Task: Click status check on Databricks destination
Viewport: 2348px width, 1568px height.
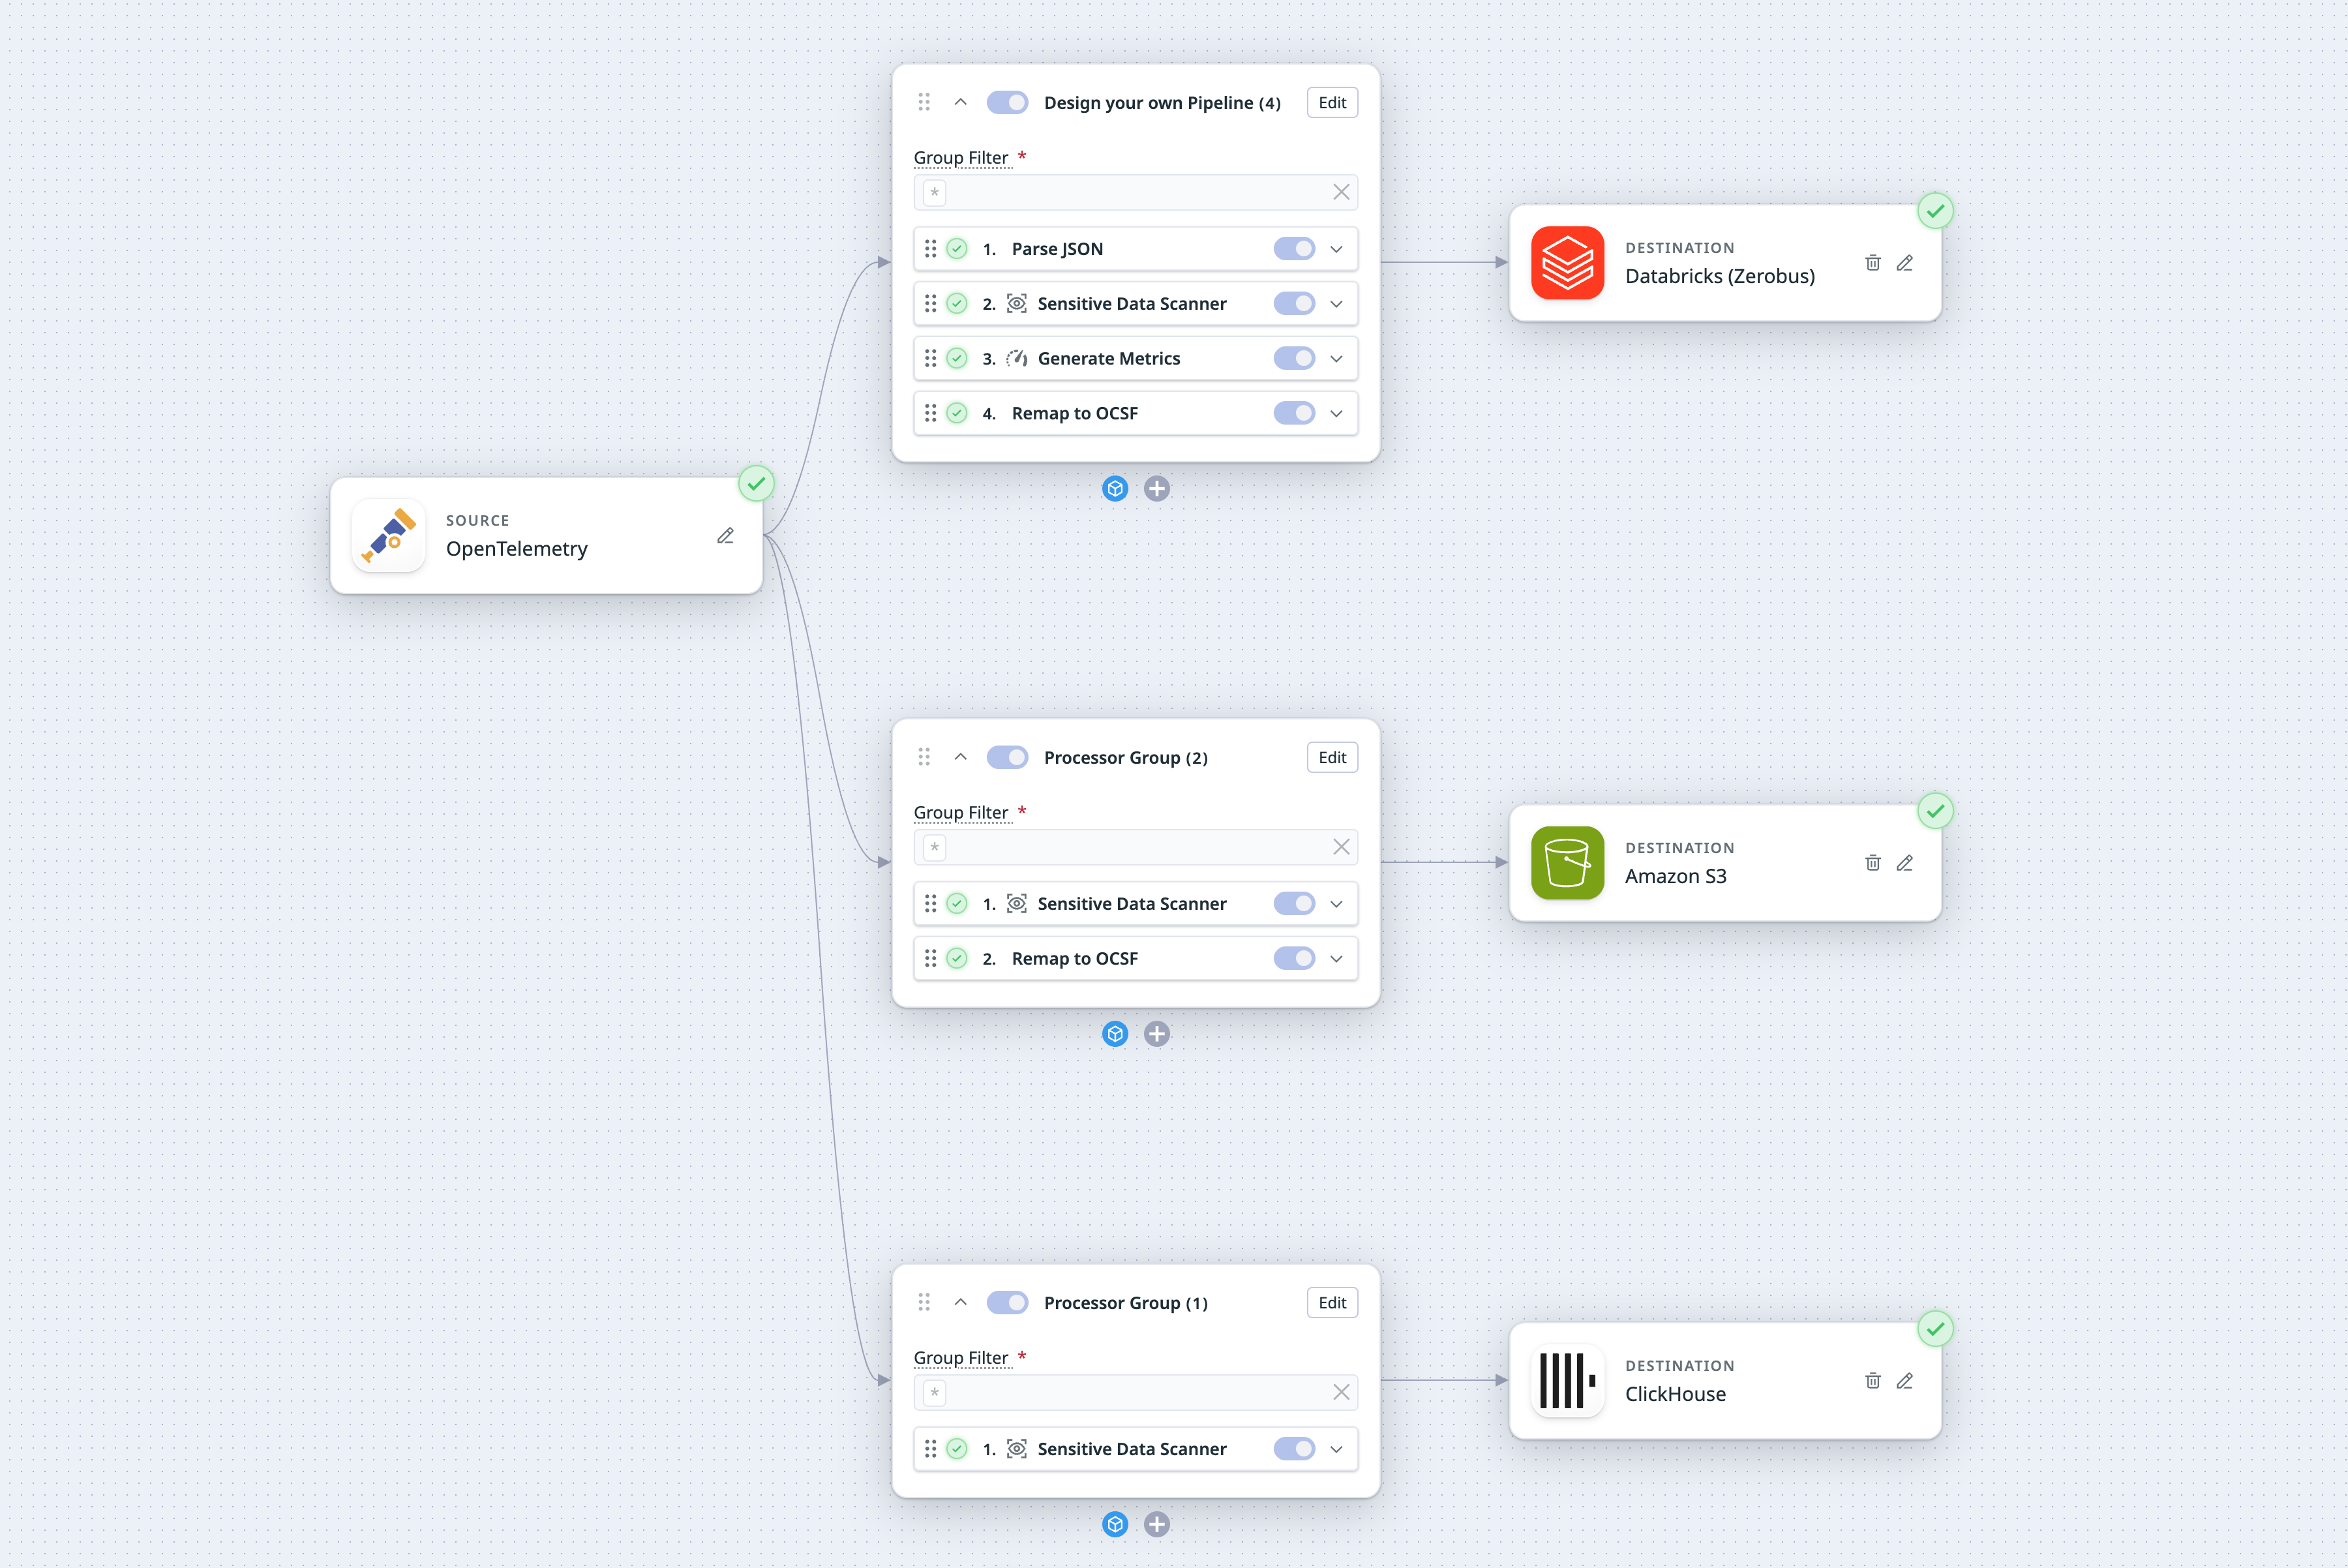Action: tap(1936, 211)
